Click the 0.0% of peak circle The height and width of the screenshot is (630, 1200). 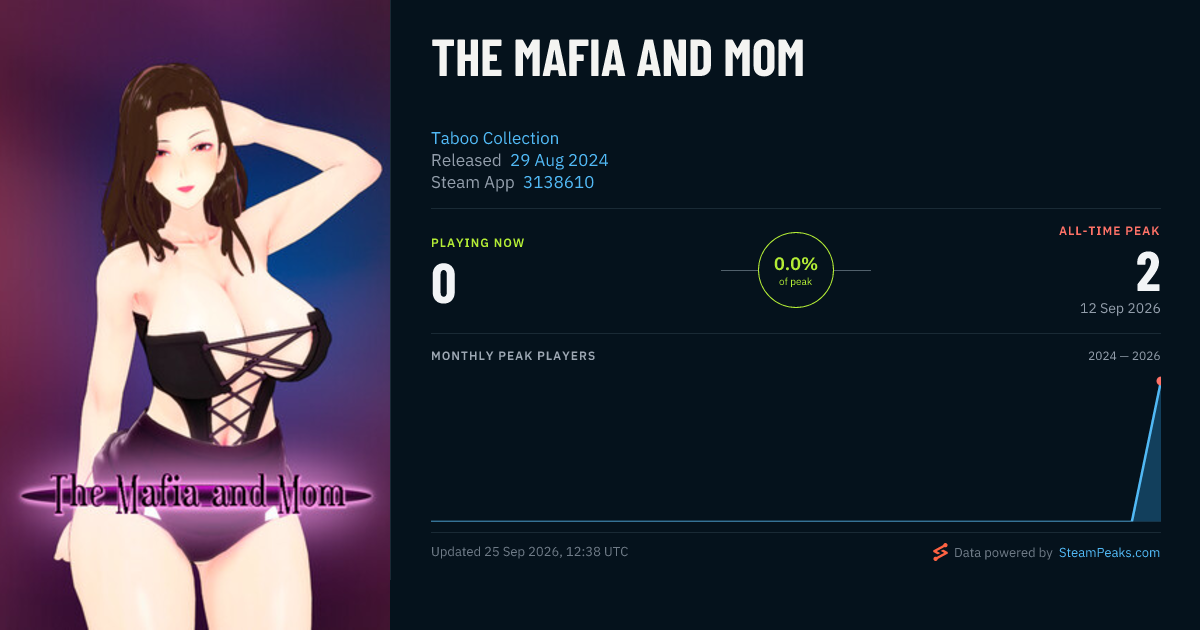[796, 270]
